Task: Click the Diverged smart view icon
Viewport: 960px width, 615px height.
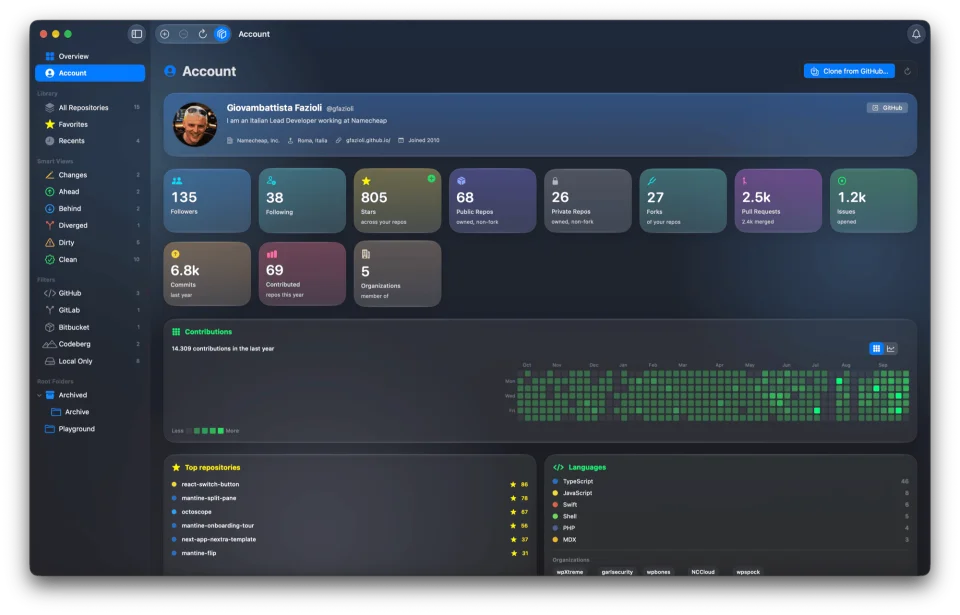Action: coord(50,225)
